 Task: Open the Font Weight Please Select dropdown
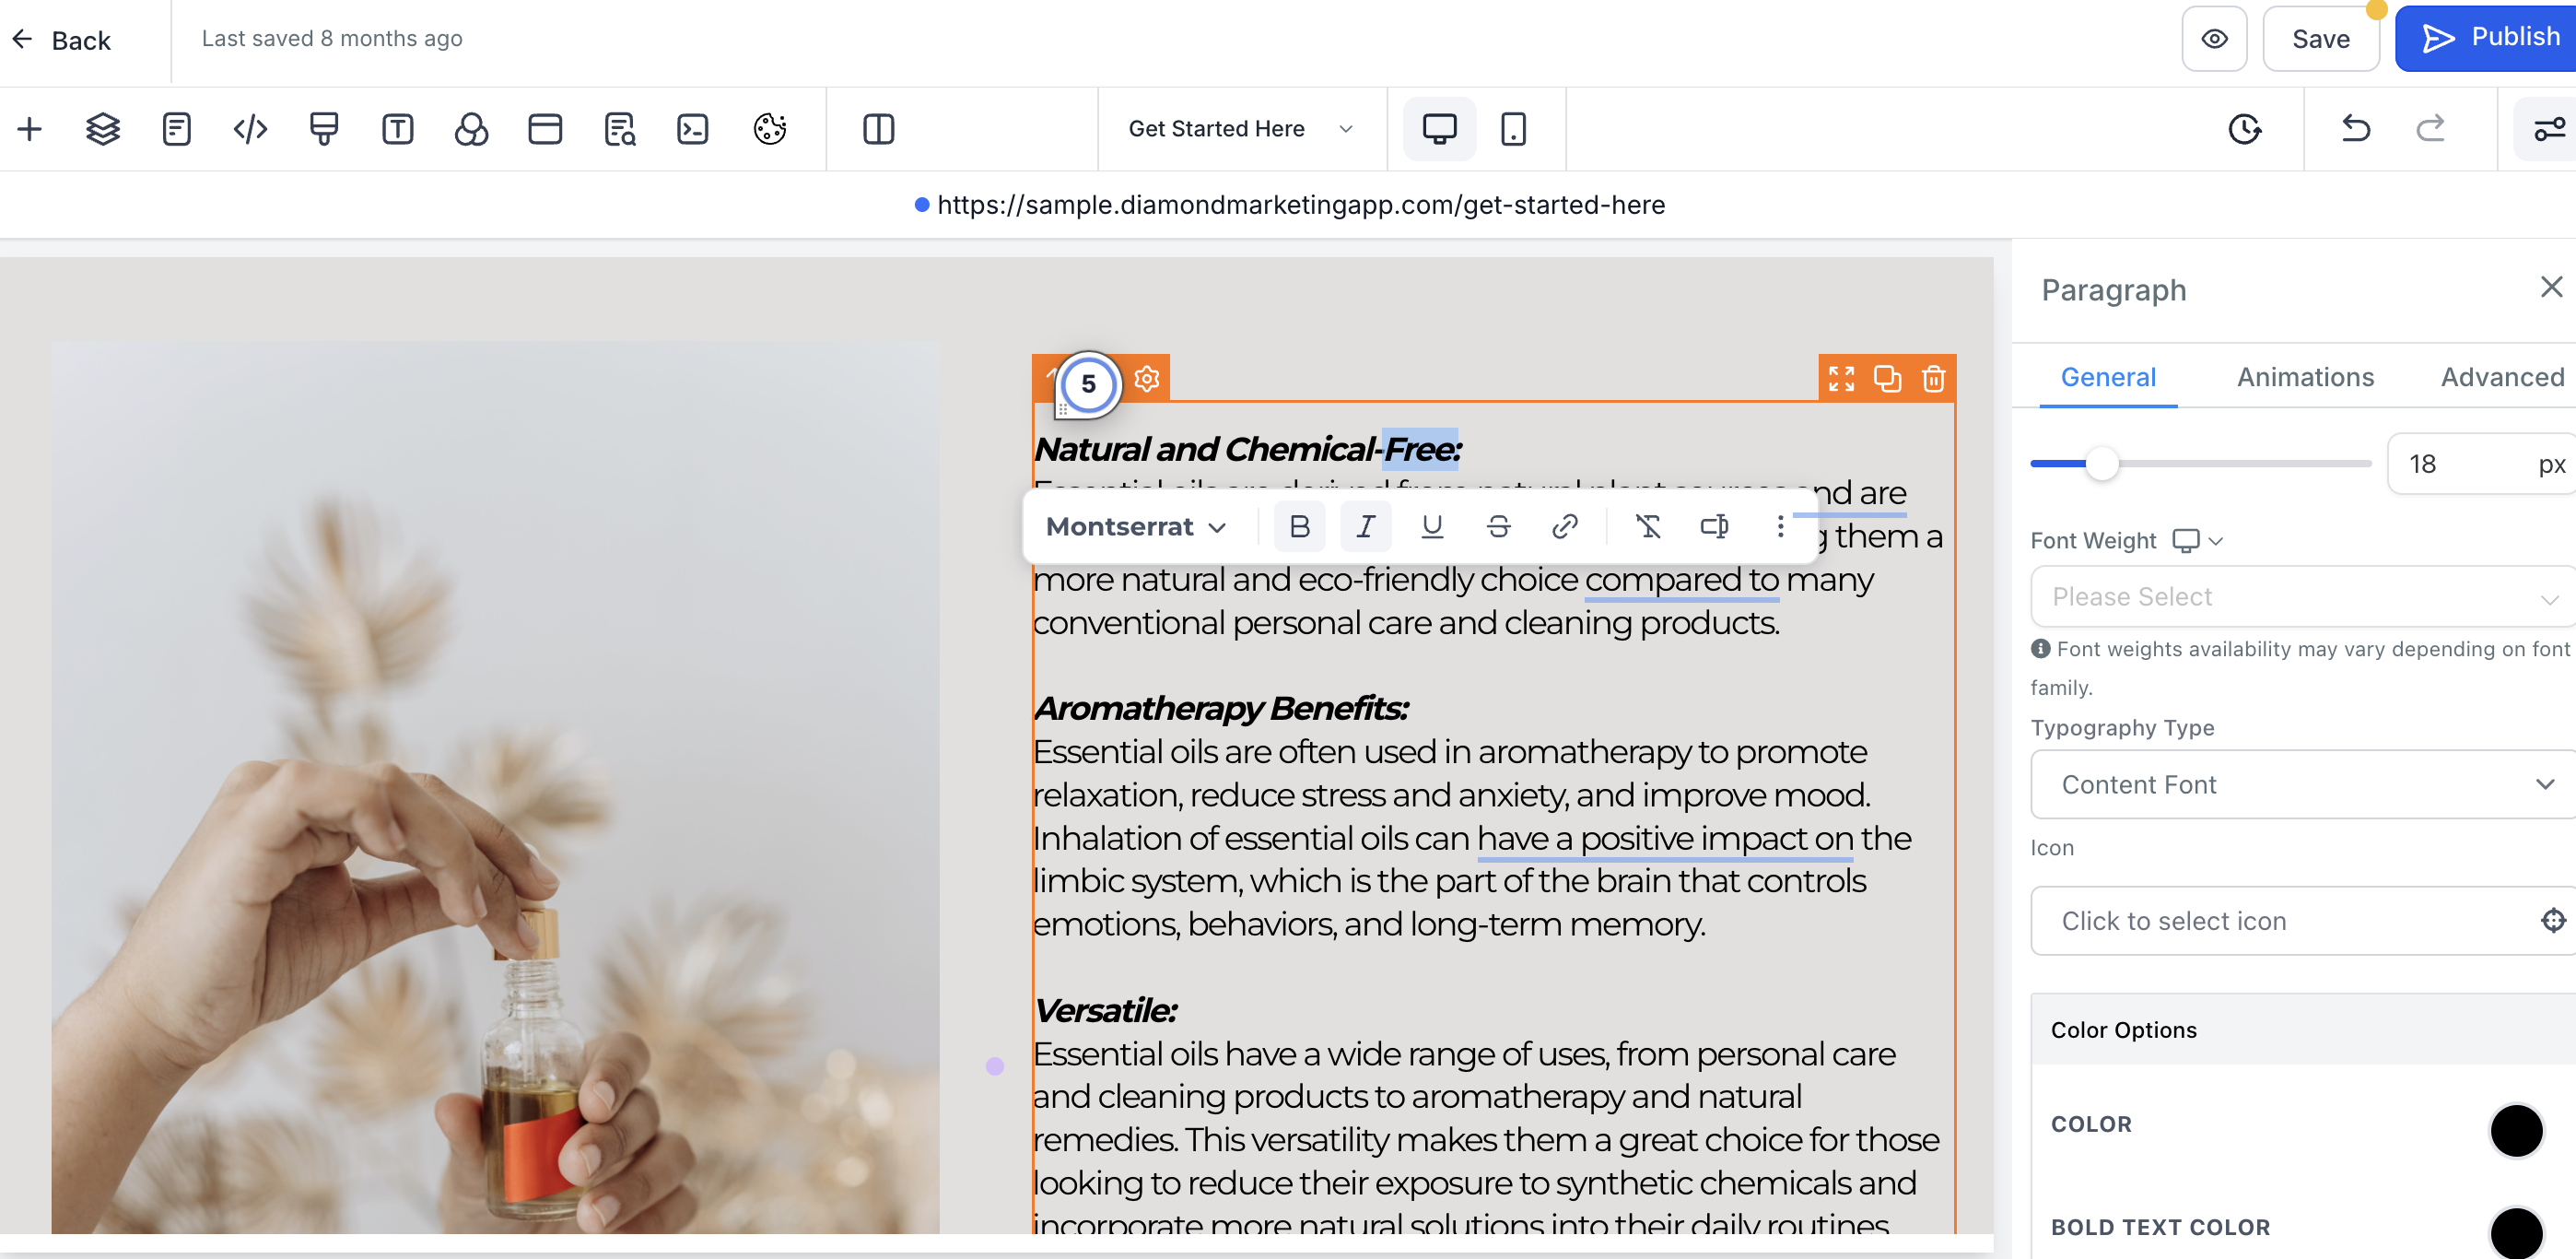(x=2304, y=597)
